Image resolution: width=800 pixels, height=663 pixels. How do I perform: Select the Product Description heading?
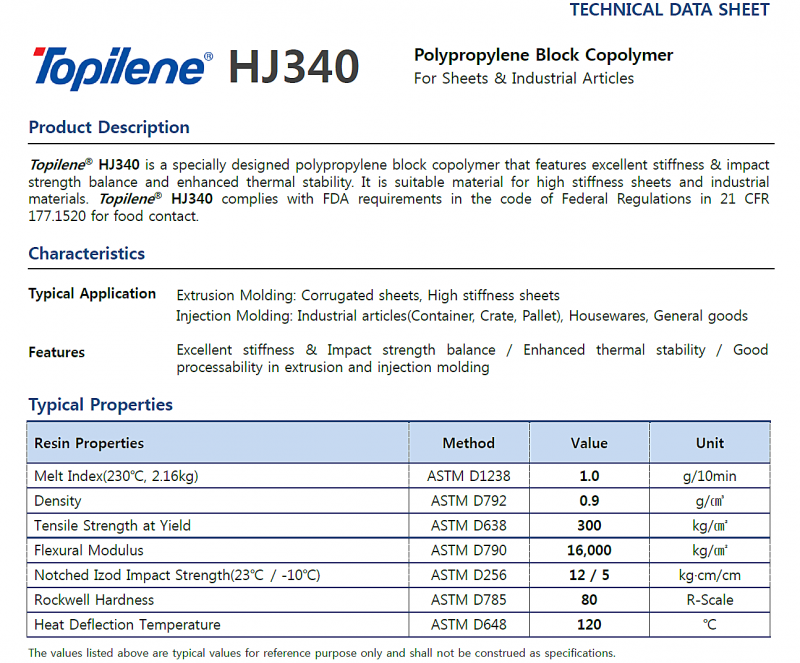point(109,127)
